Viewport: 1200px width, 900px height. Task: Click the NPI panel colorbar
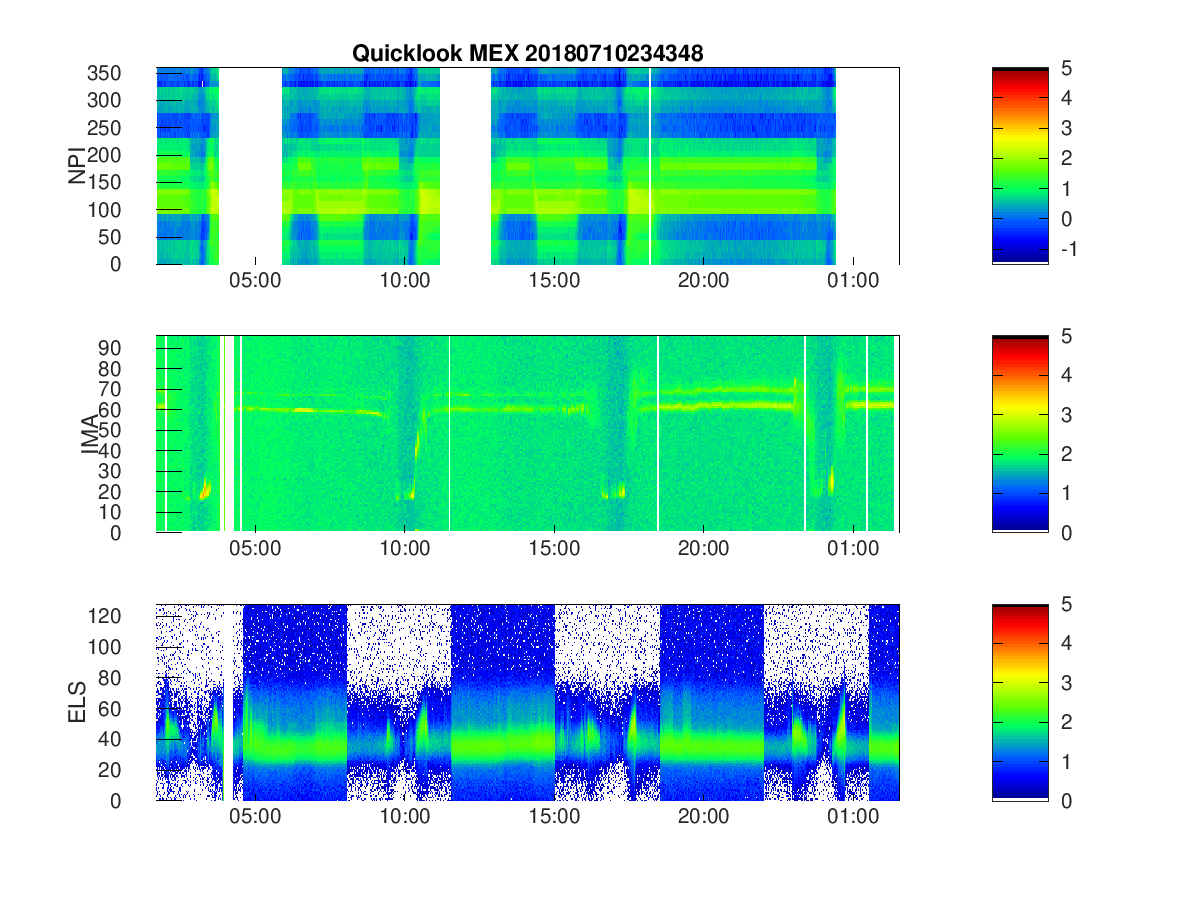(1020, 166)
